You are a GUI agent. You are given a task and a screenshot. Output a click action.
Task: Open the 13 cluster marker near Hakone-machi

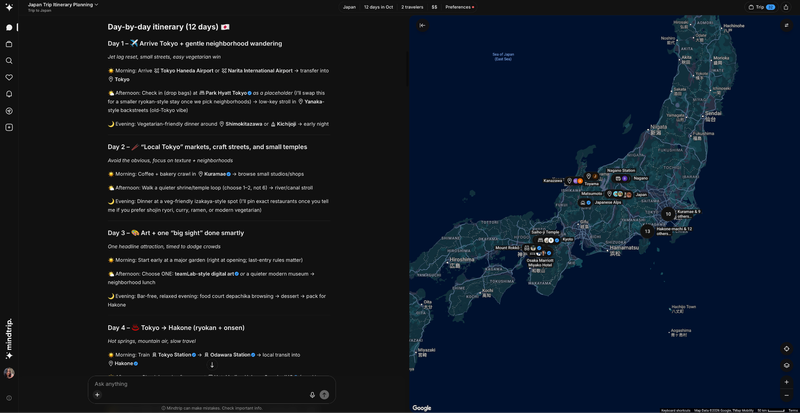(647, 231)
